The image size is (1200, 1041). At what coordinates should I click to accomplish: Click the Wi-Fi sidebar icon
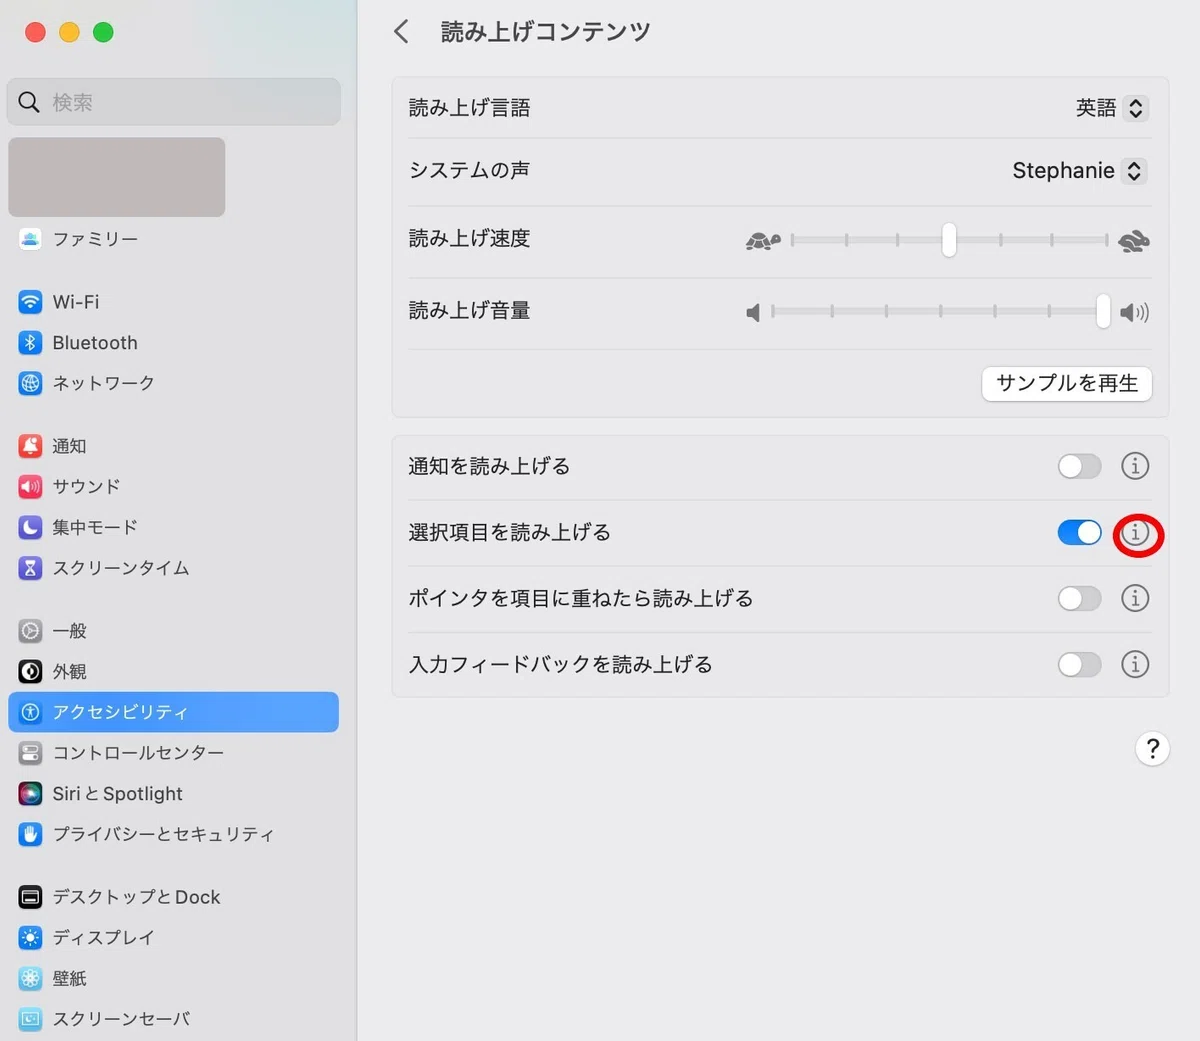[31, 302]
